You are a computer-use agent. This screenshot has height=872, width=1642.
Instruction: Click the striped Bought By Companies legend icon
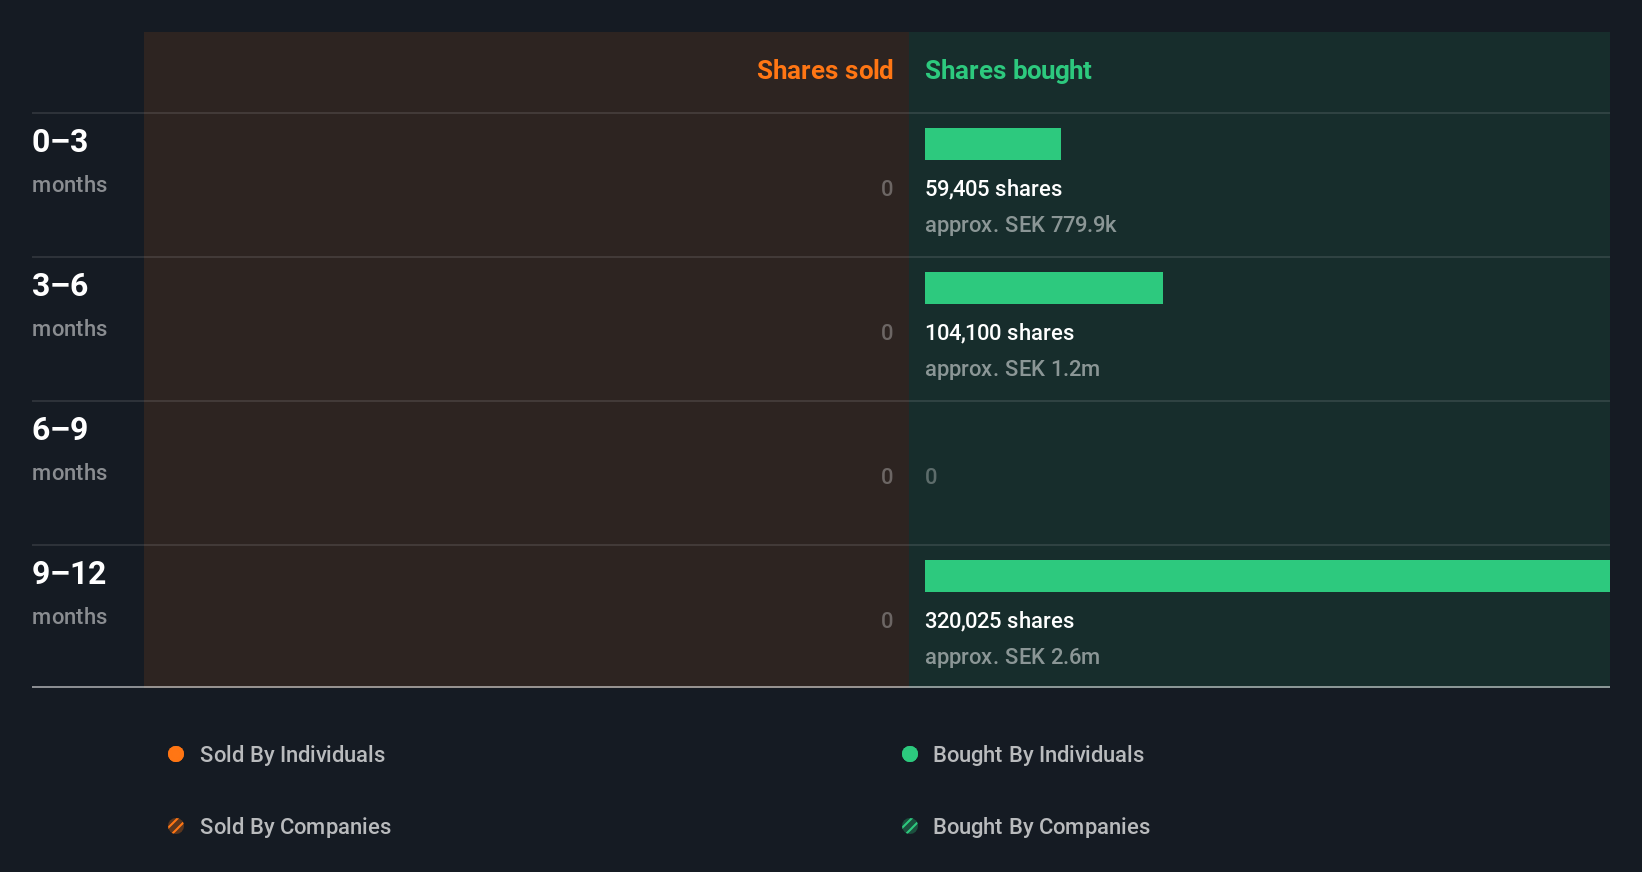(910, 826)
